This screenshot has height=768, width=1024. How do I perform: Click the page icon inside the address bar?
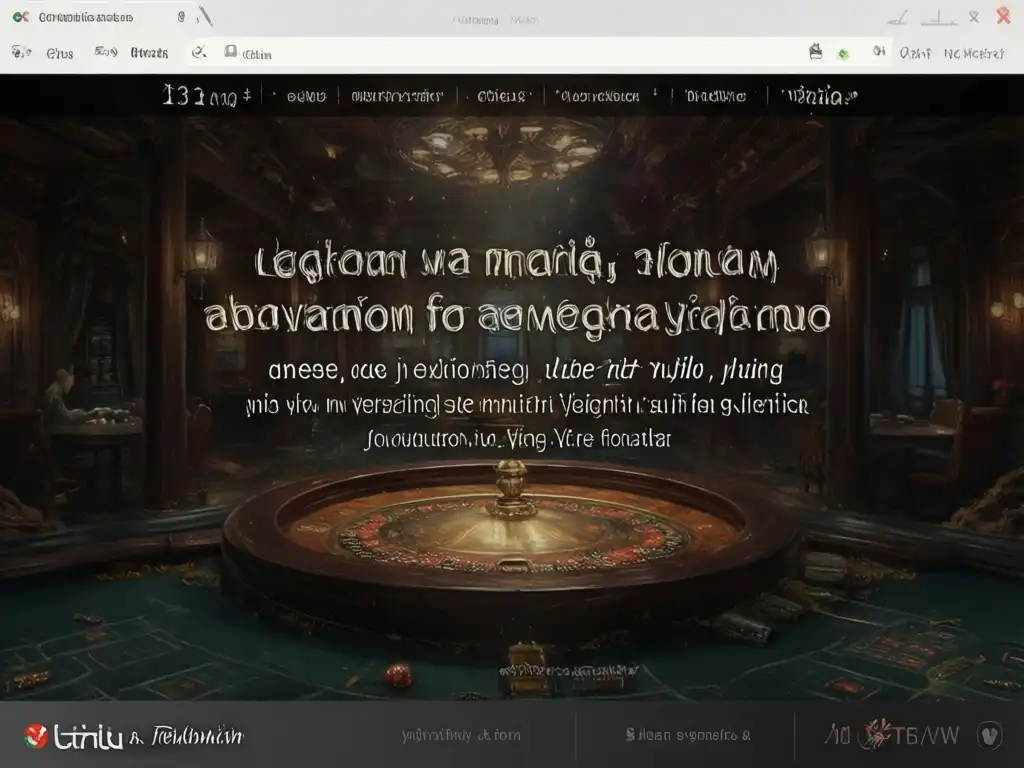[x=231, y=52]
